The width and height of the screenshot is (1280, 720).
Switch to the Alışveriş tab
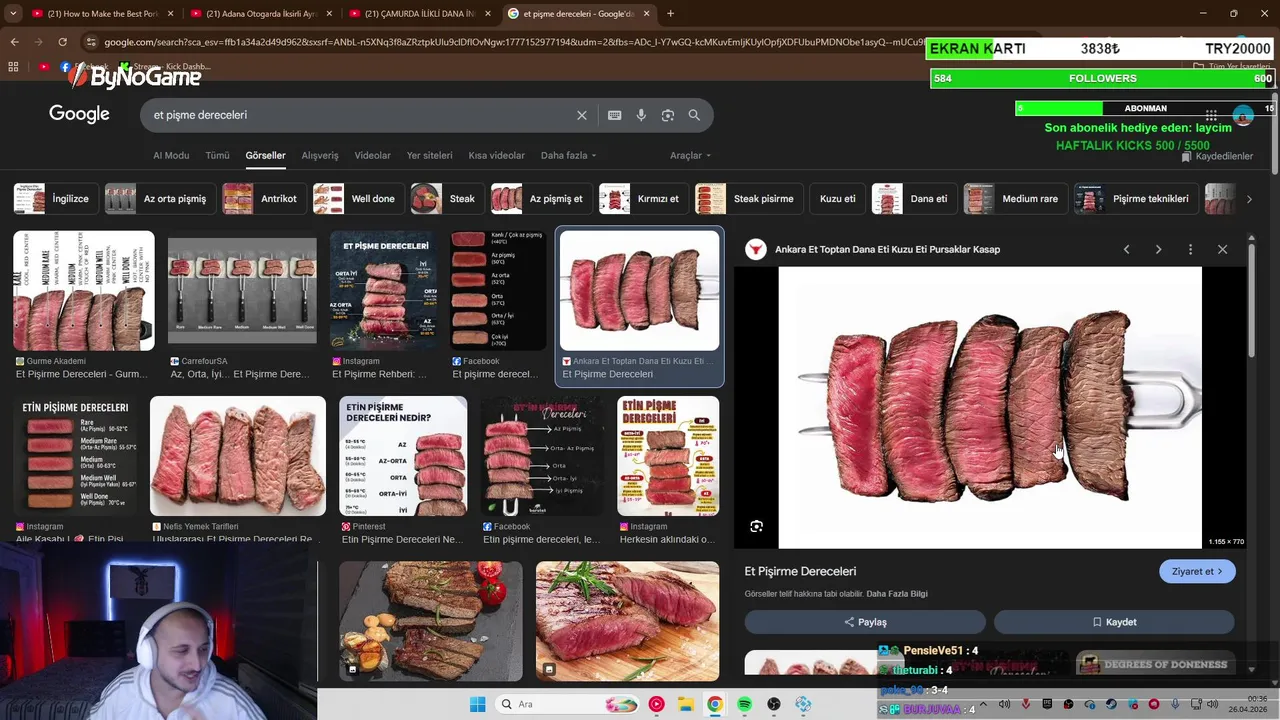pos(320,156)
